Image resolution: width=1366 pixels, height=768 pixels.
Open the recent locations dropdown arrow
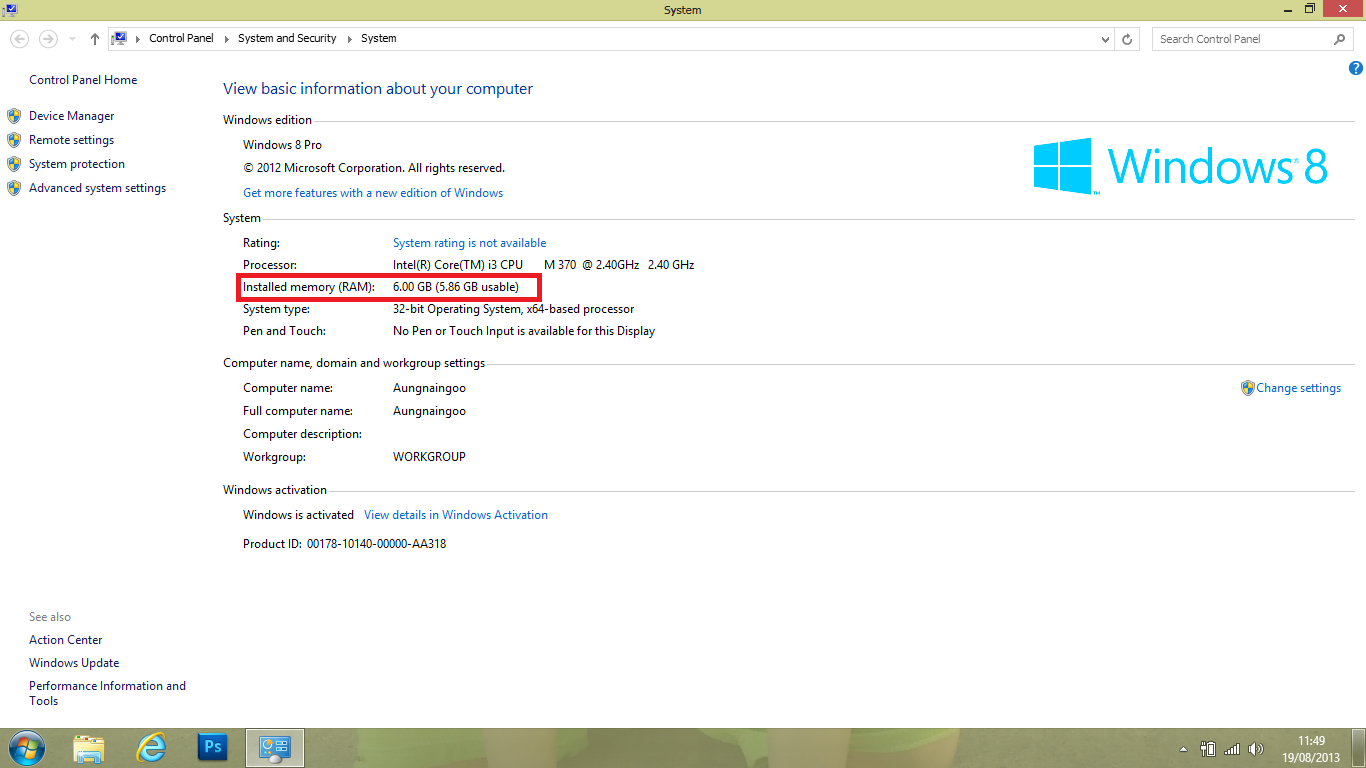[72, 39]
